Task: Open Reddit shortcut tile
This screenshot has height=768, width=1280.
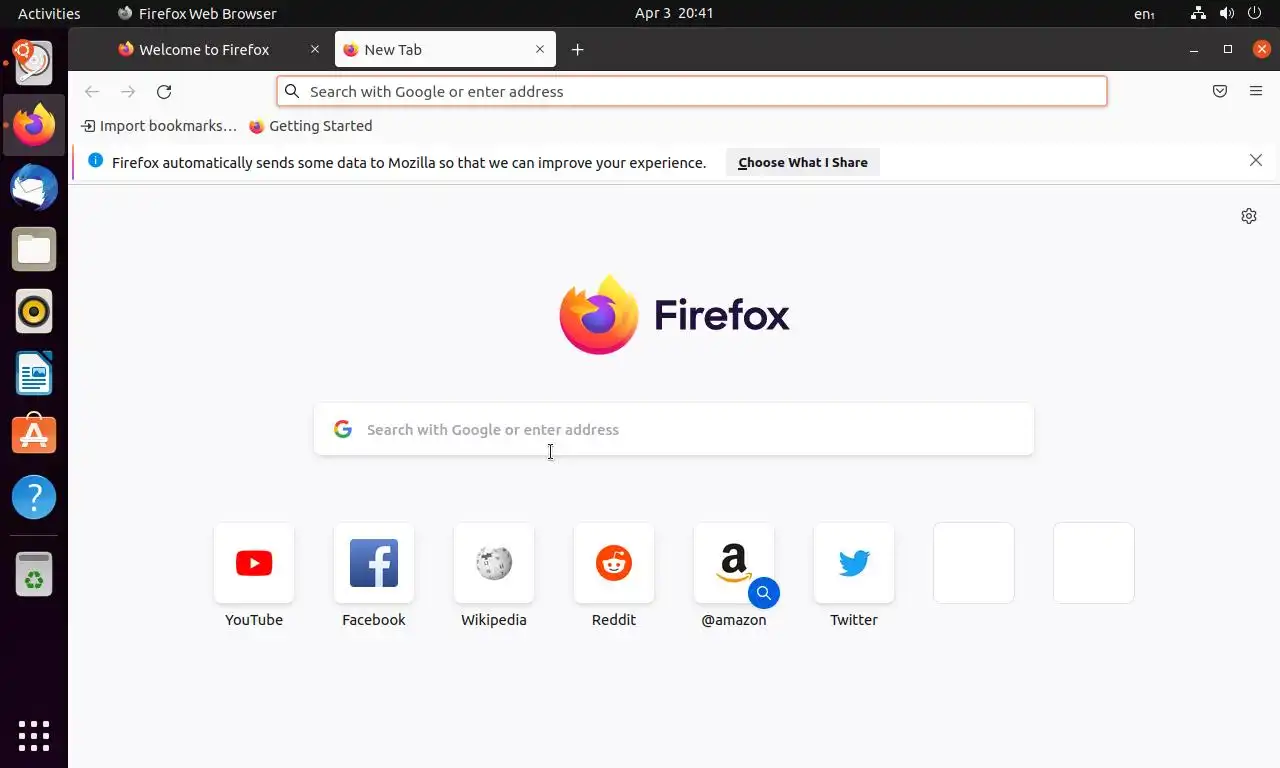Action: point(614,563)
